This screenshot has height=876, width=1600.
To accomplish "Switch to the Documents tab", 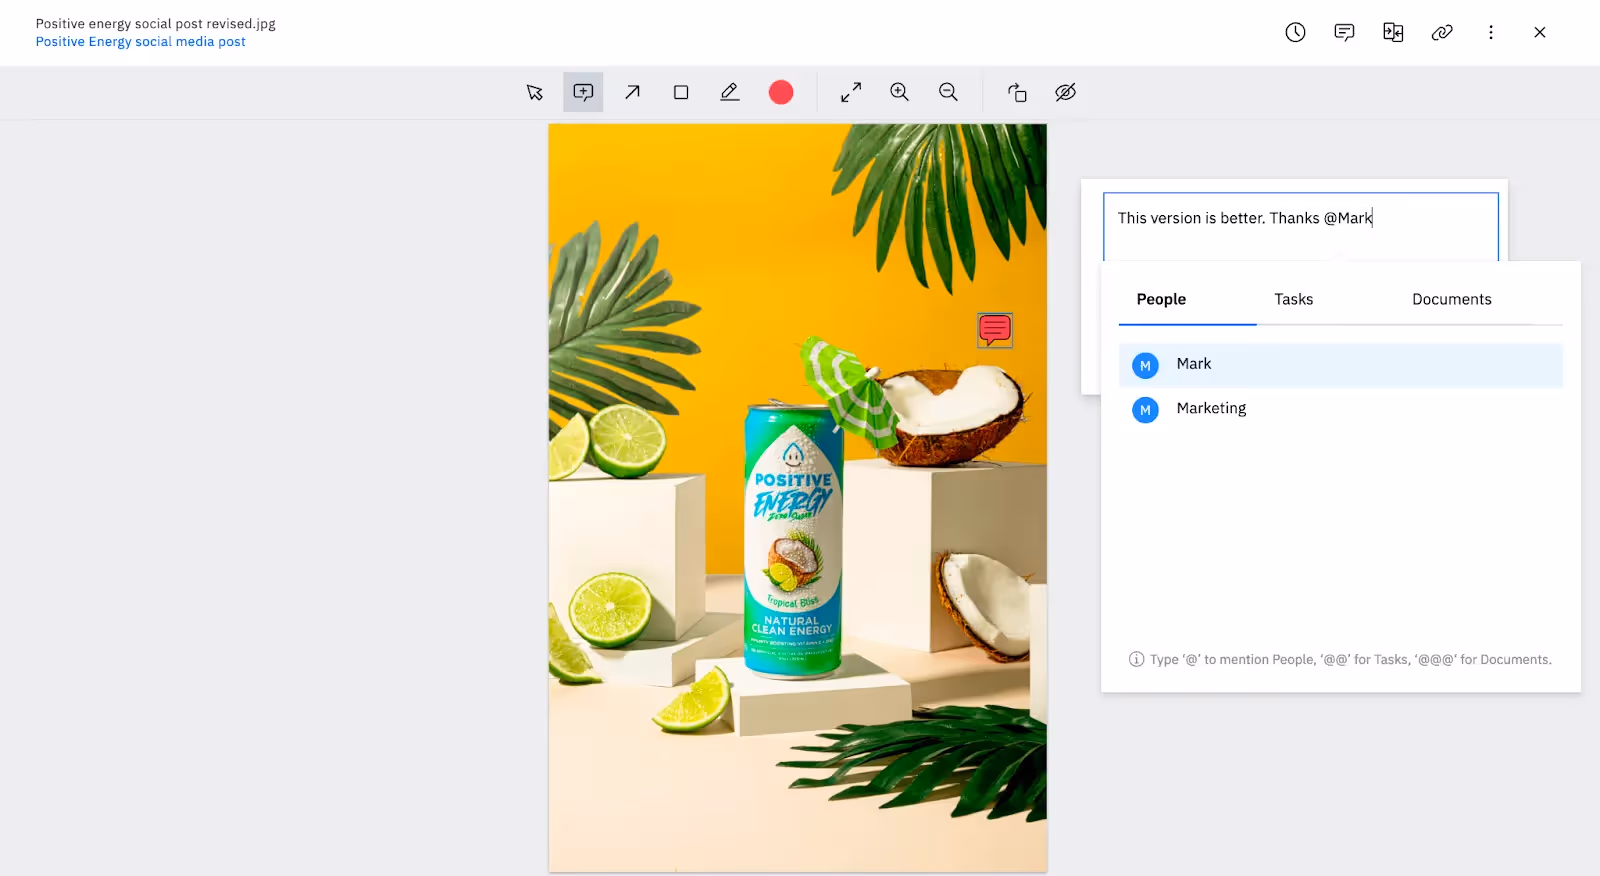I will pyautogui.click(x=1451, y=299).
